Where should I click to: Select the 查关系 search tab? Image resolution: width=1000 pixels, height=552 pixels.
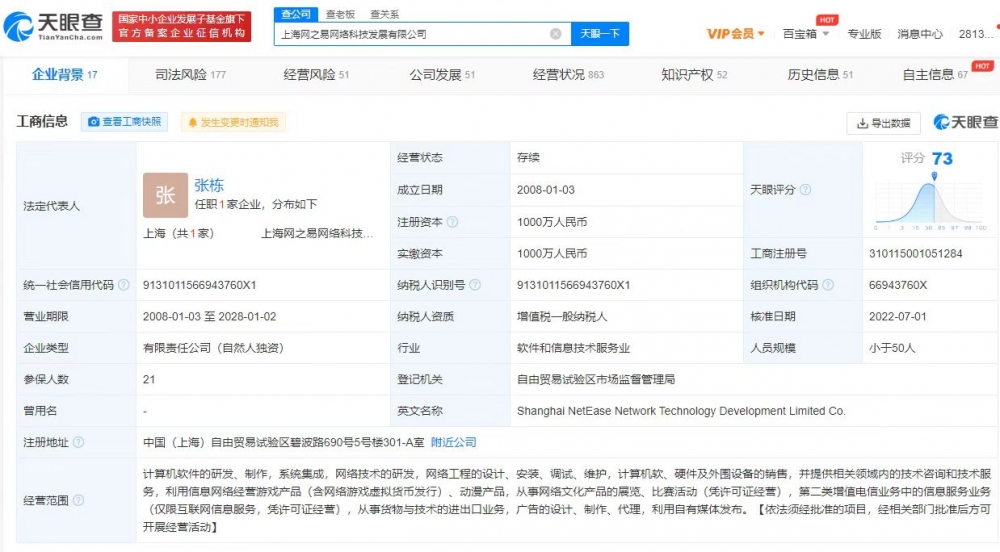(x=385, y=14)
